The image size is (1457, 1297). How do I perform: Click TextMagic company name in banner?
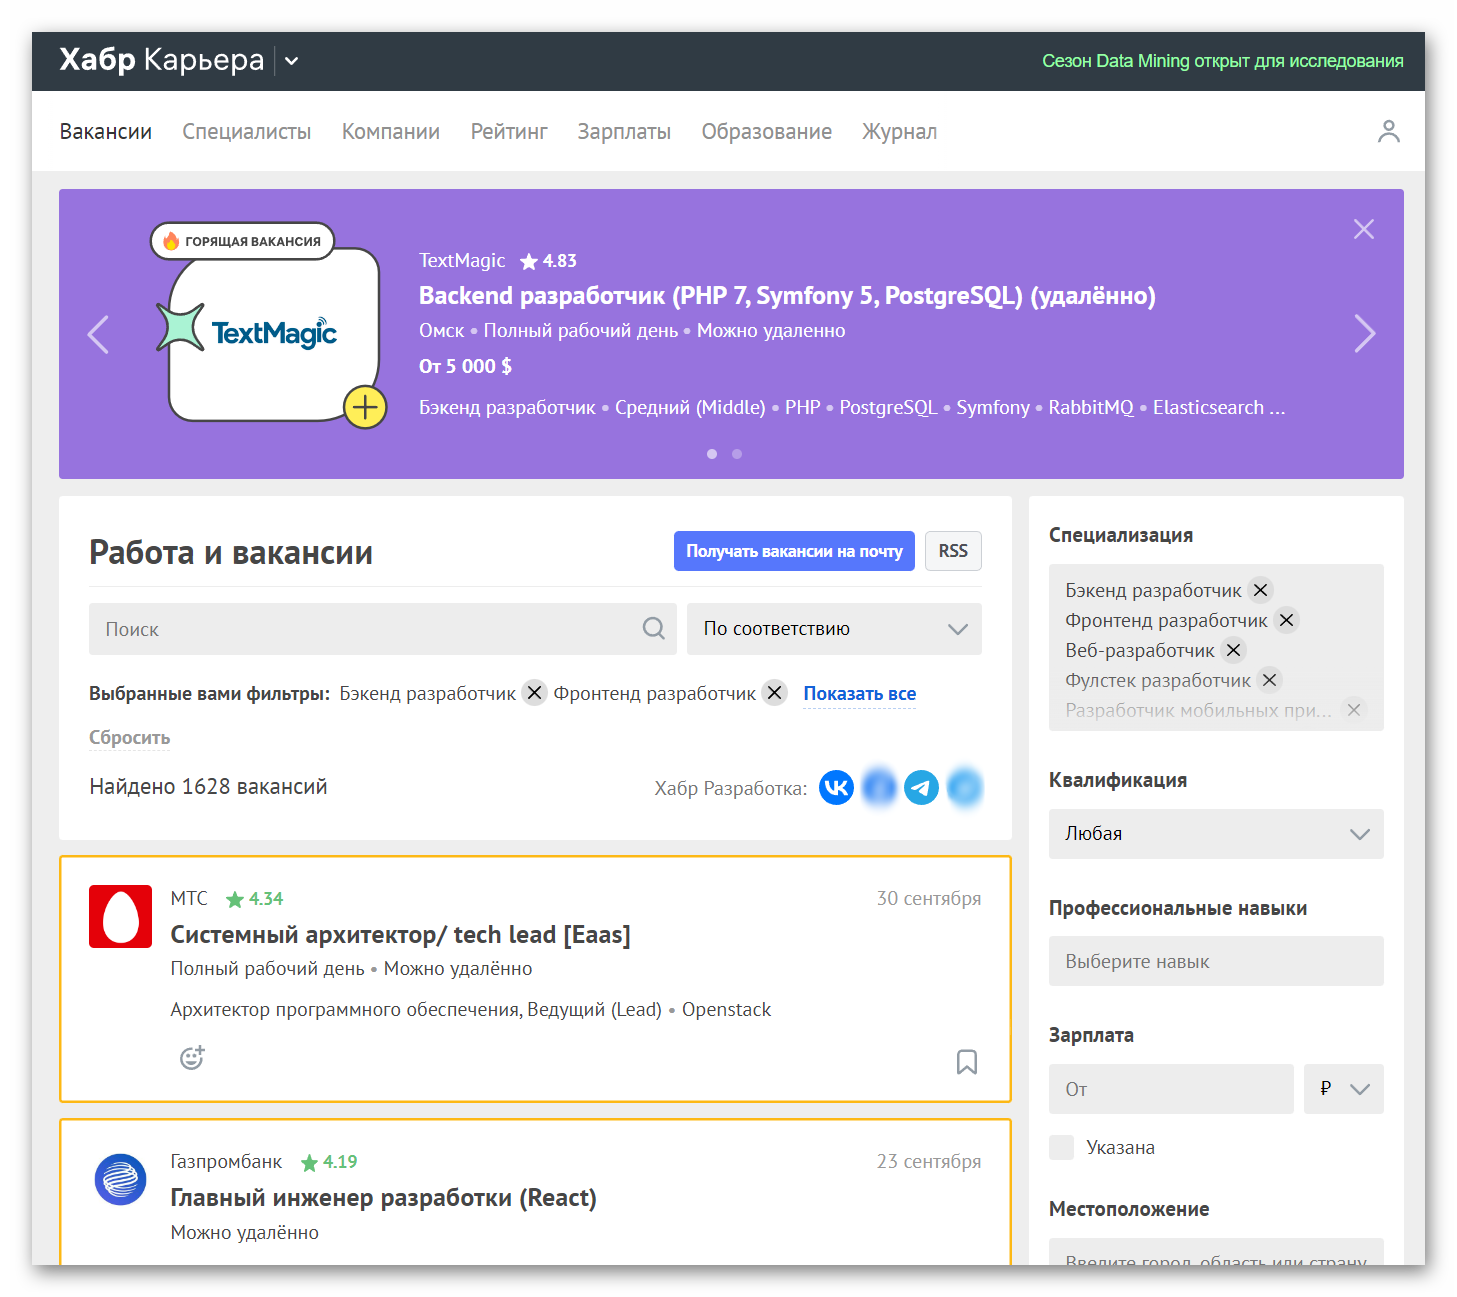pos(462,260)
